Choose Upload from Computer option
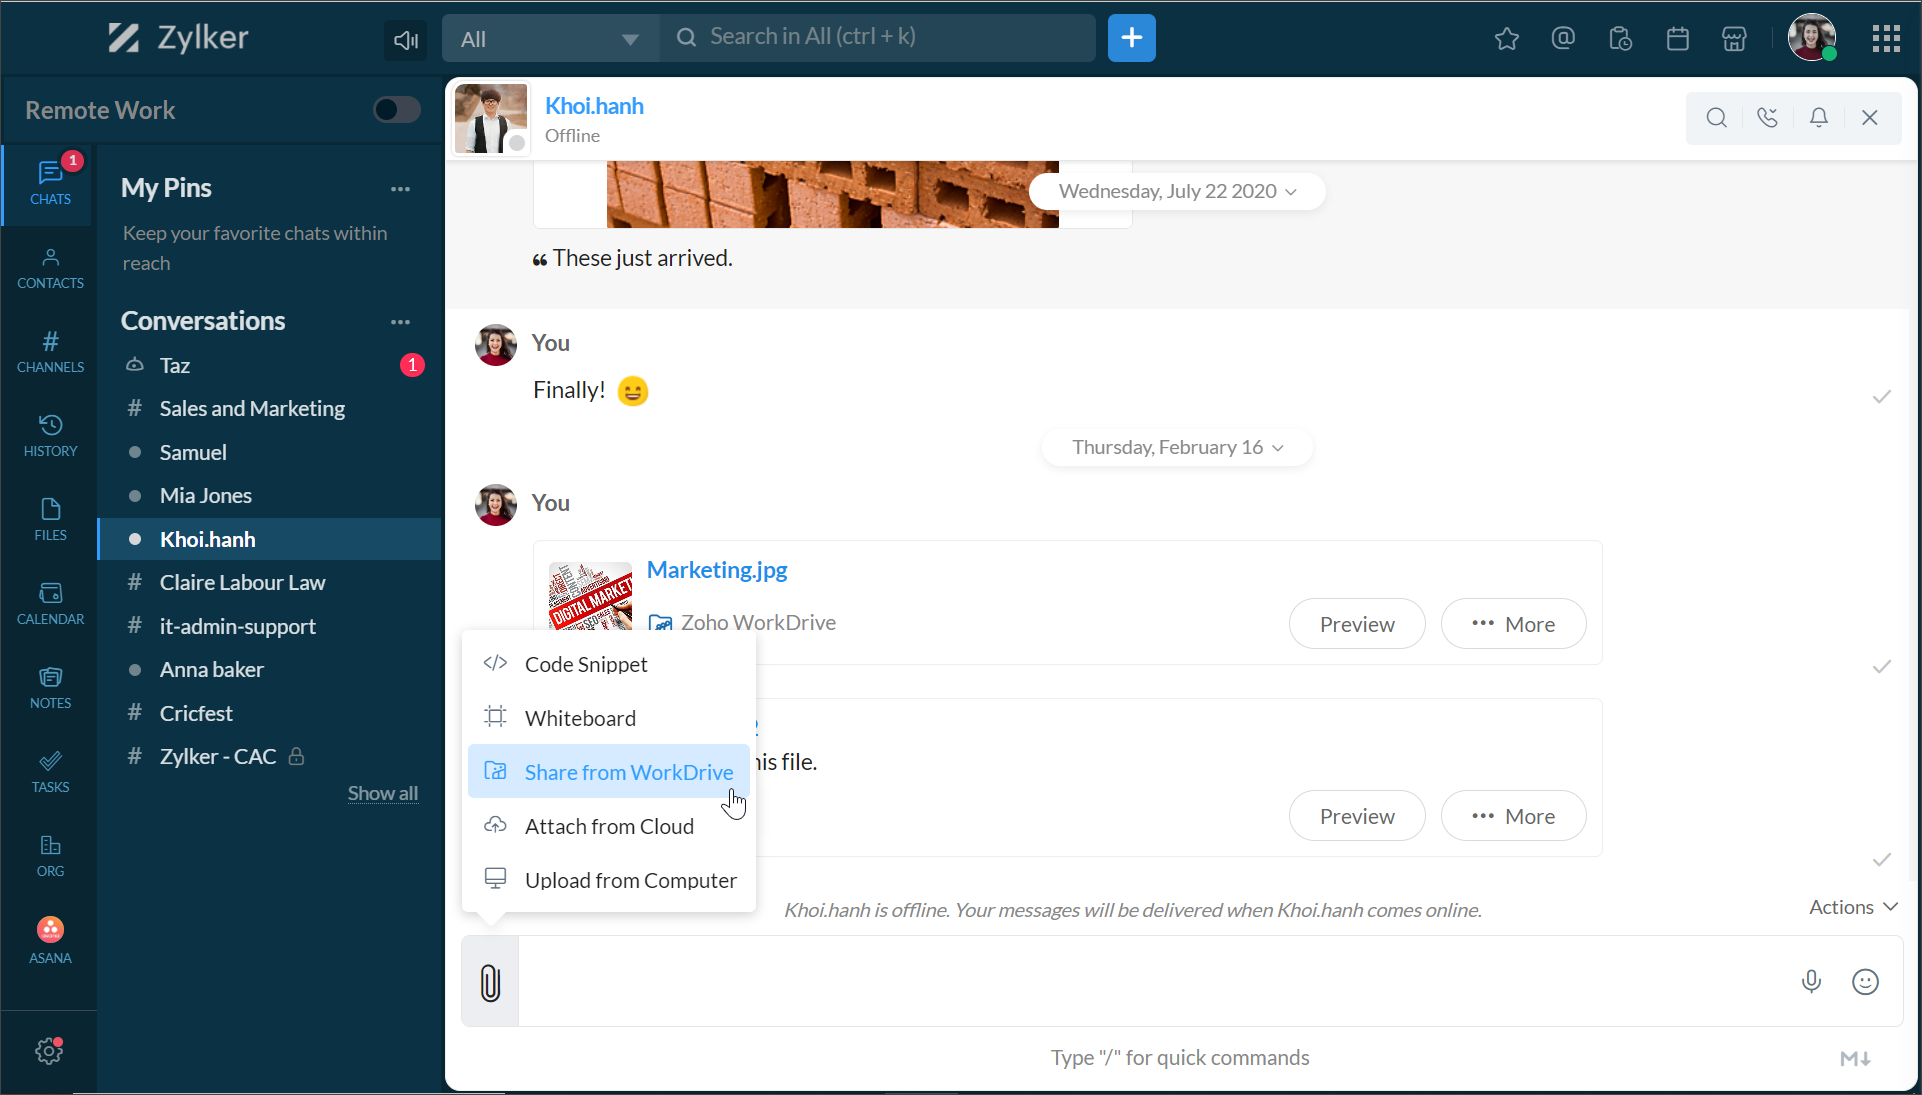The width and height of the screenshot is (1922, 1095). pyautogui.click(x=630, y=880)
